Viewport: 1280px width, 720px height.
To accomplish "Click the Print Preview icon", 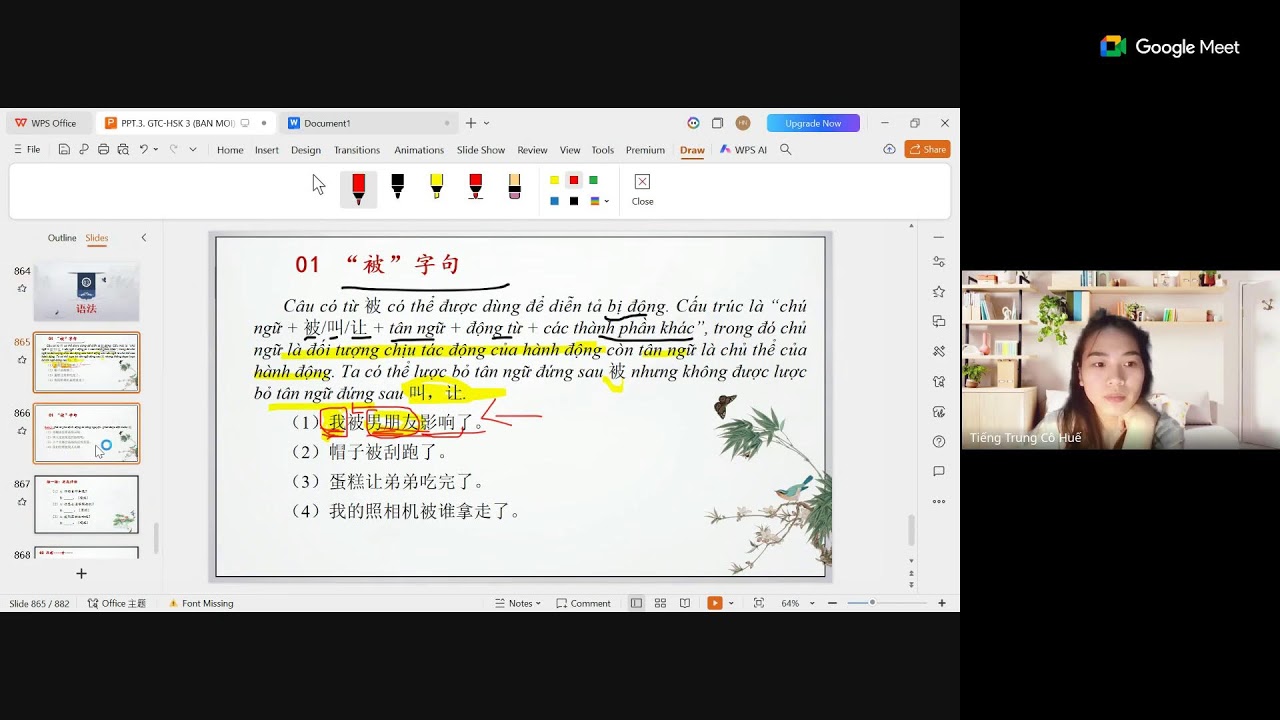I will pos(123,150).
